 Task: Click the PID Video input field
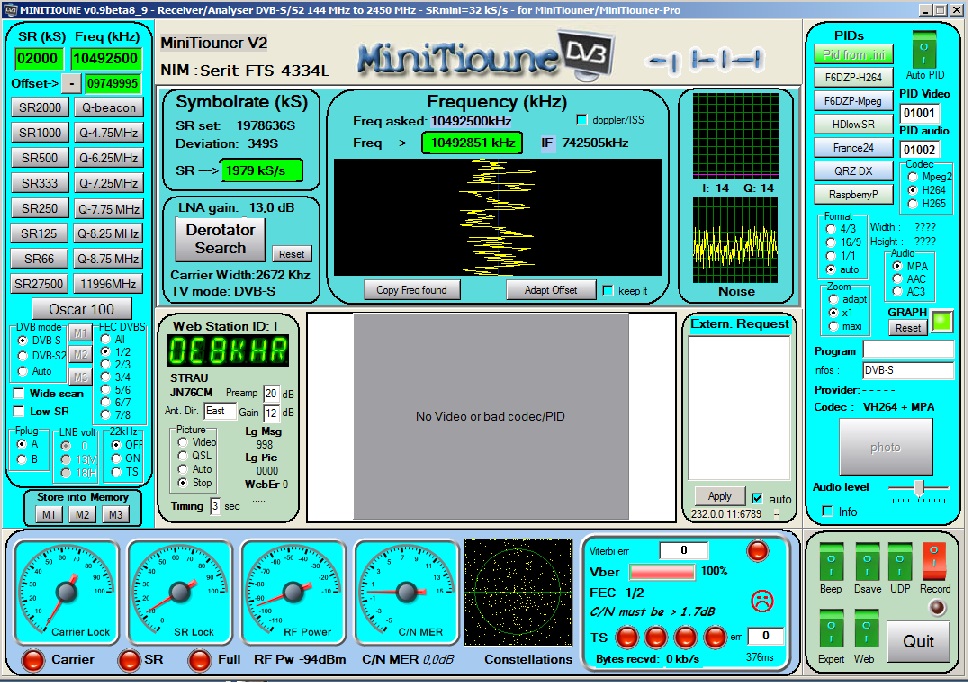tap(920, 113)
